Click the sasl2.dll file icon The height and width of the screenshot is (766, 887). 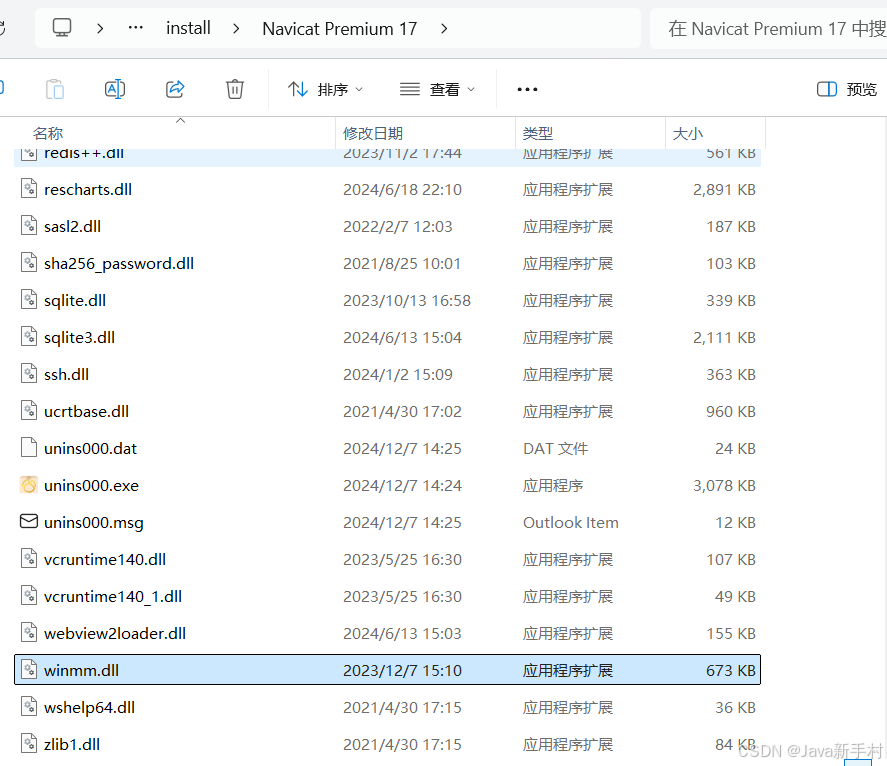(x=29, y=225)
